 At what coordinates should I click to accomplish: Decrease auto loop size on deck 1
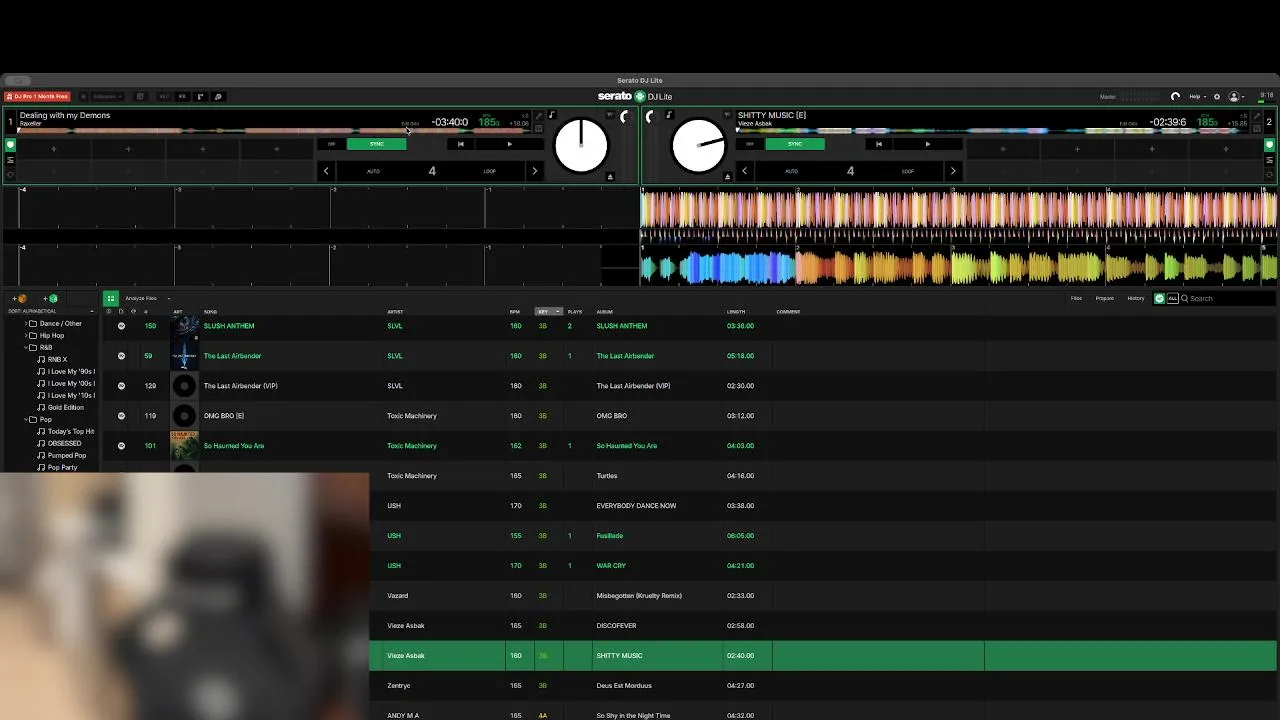click(x=326, y=171)
